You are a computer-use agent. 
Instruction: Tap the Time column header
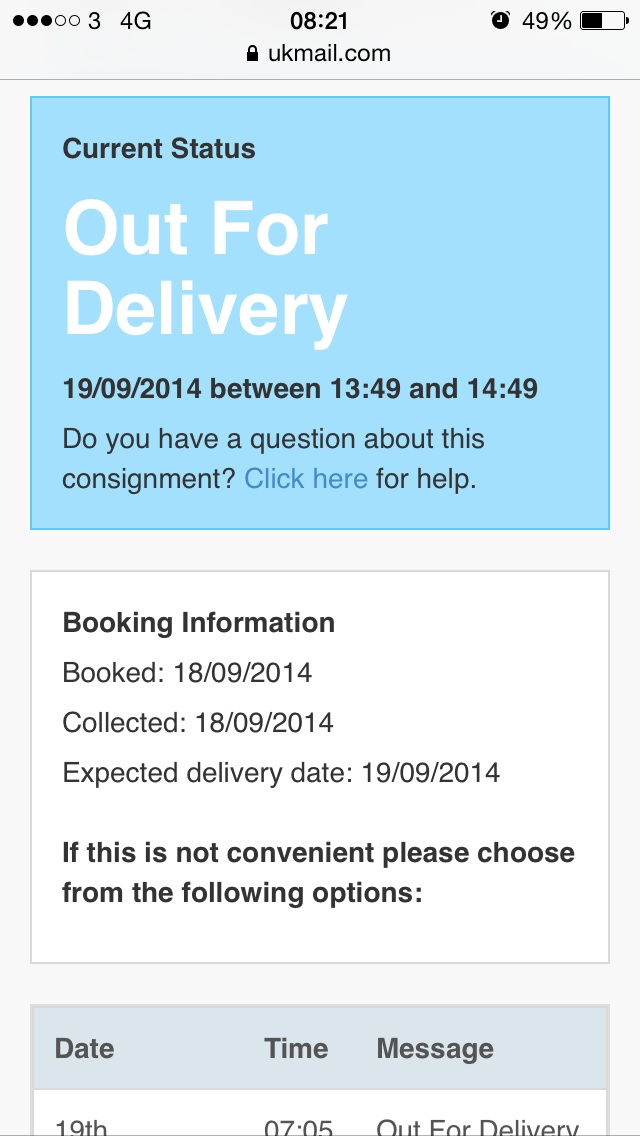point(296,1048)
